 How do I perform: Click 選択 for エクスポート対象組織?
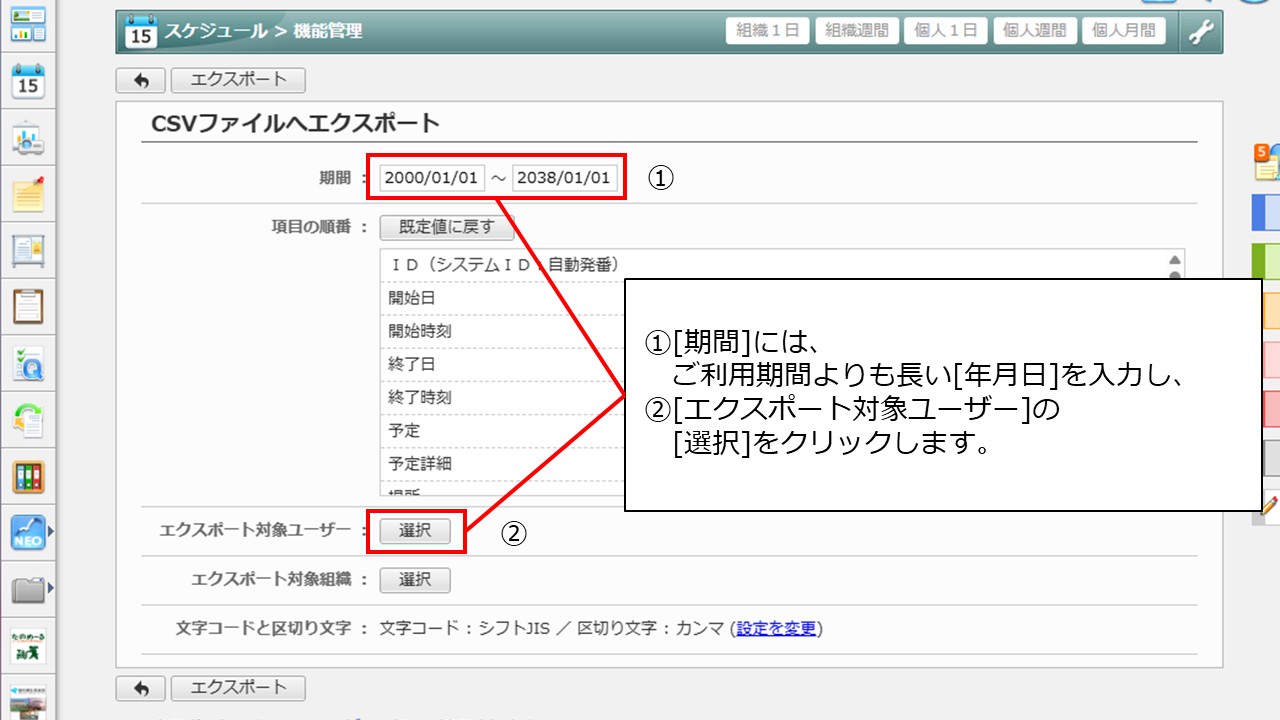(x=415, y=580)
